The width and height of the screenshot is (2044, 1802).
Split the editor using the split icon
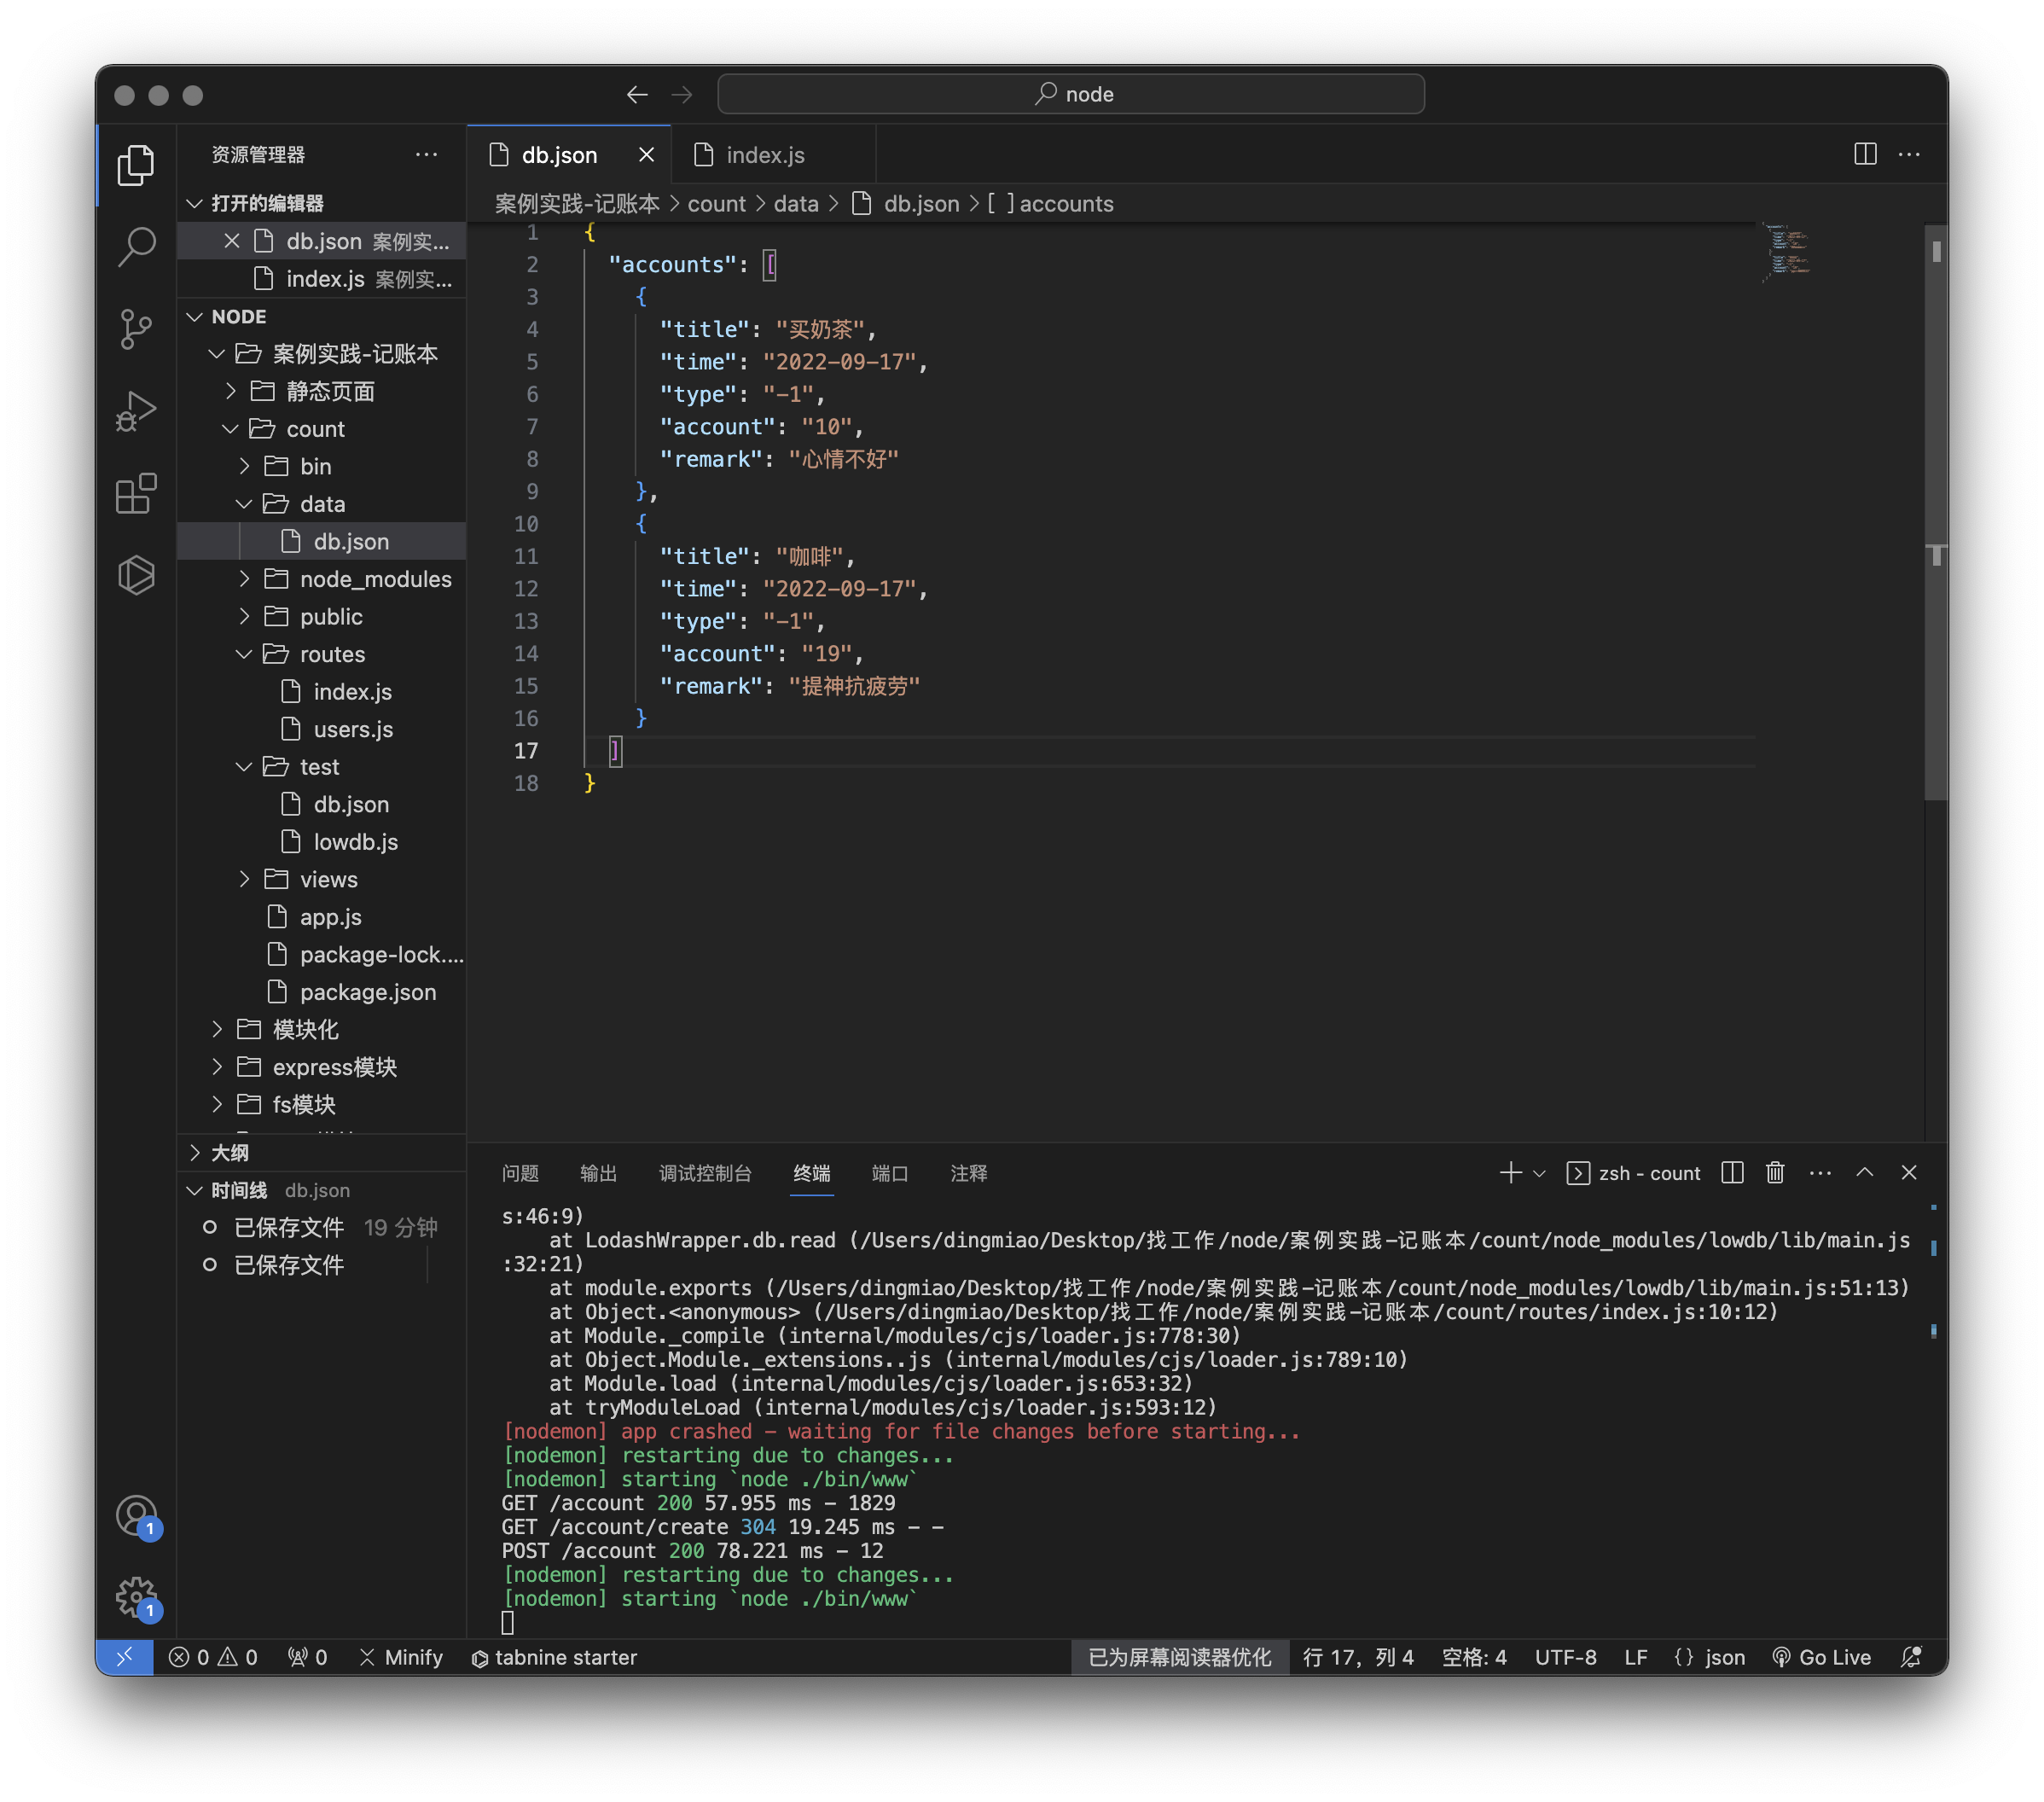point(1864,154)
